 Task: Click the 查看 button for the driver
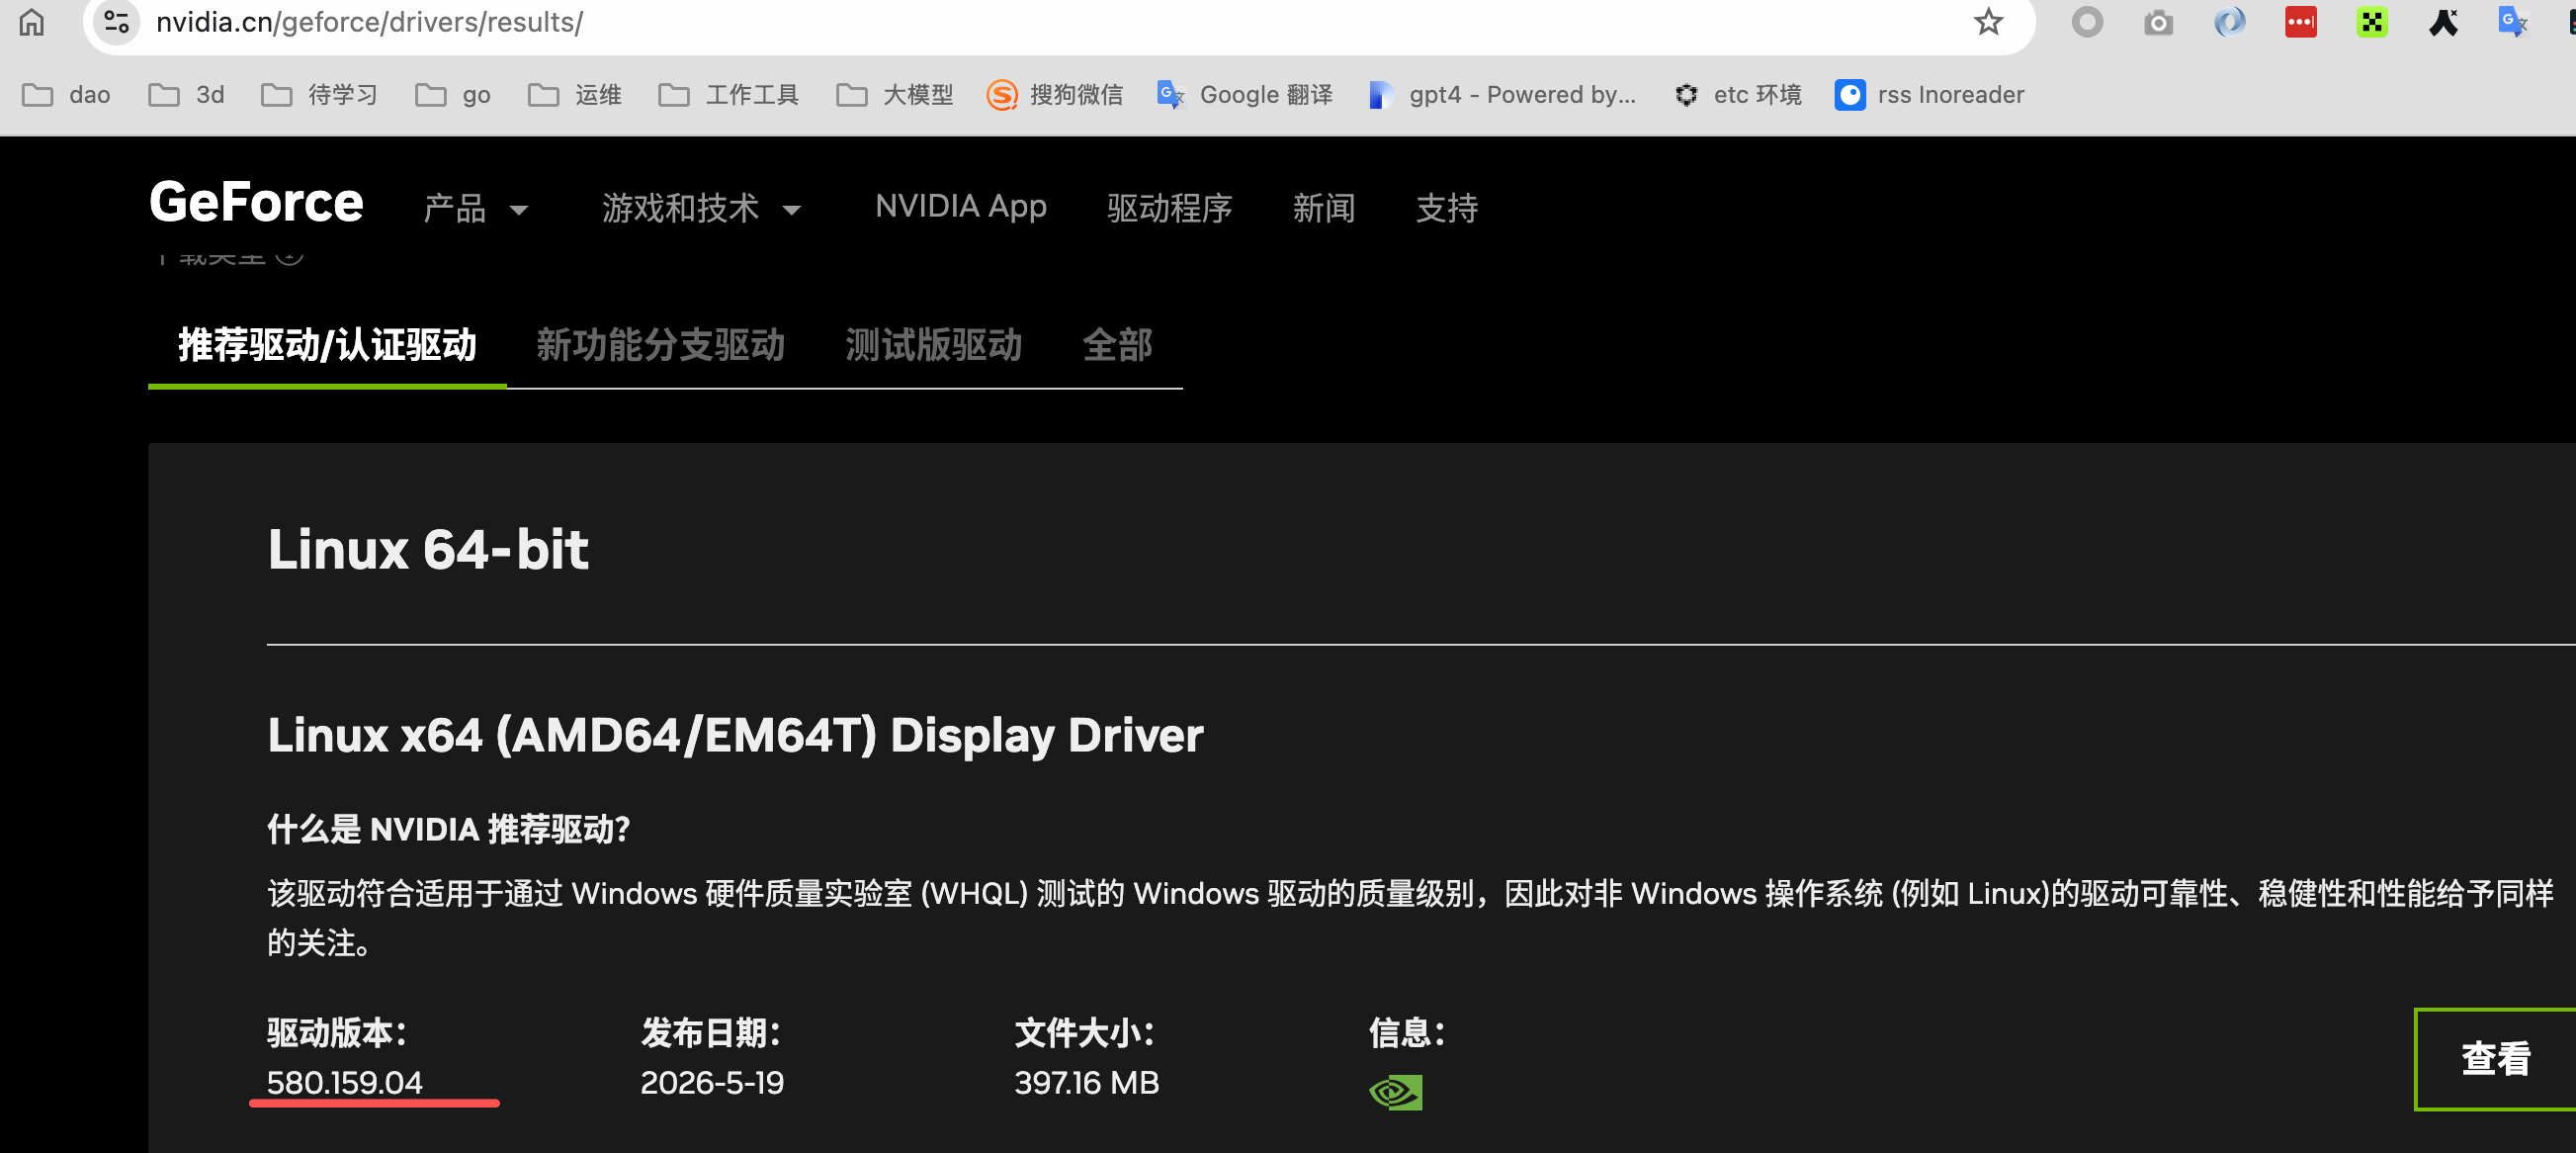2495,1059
